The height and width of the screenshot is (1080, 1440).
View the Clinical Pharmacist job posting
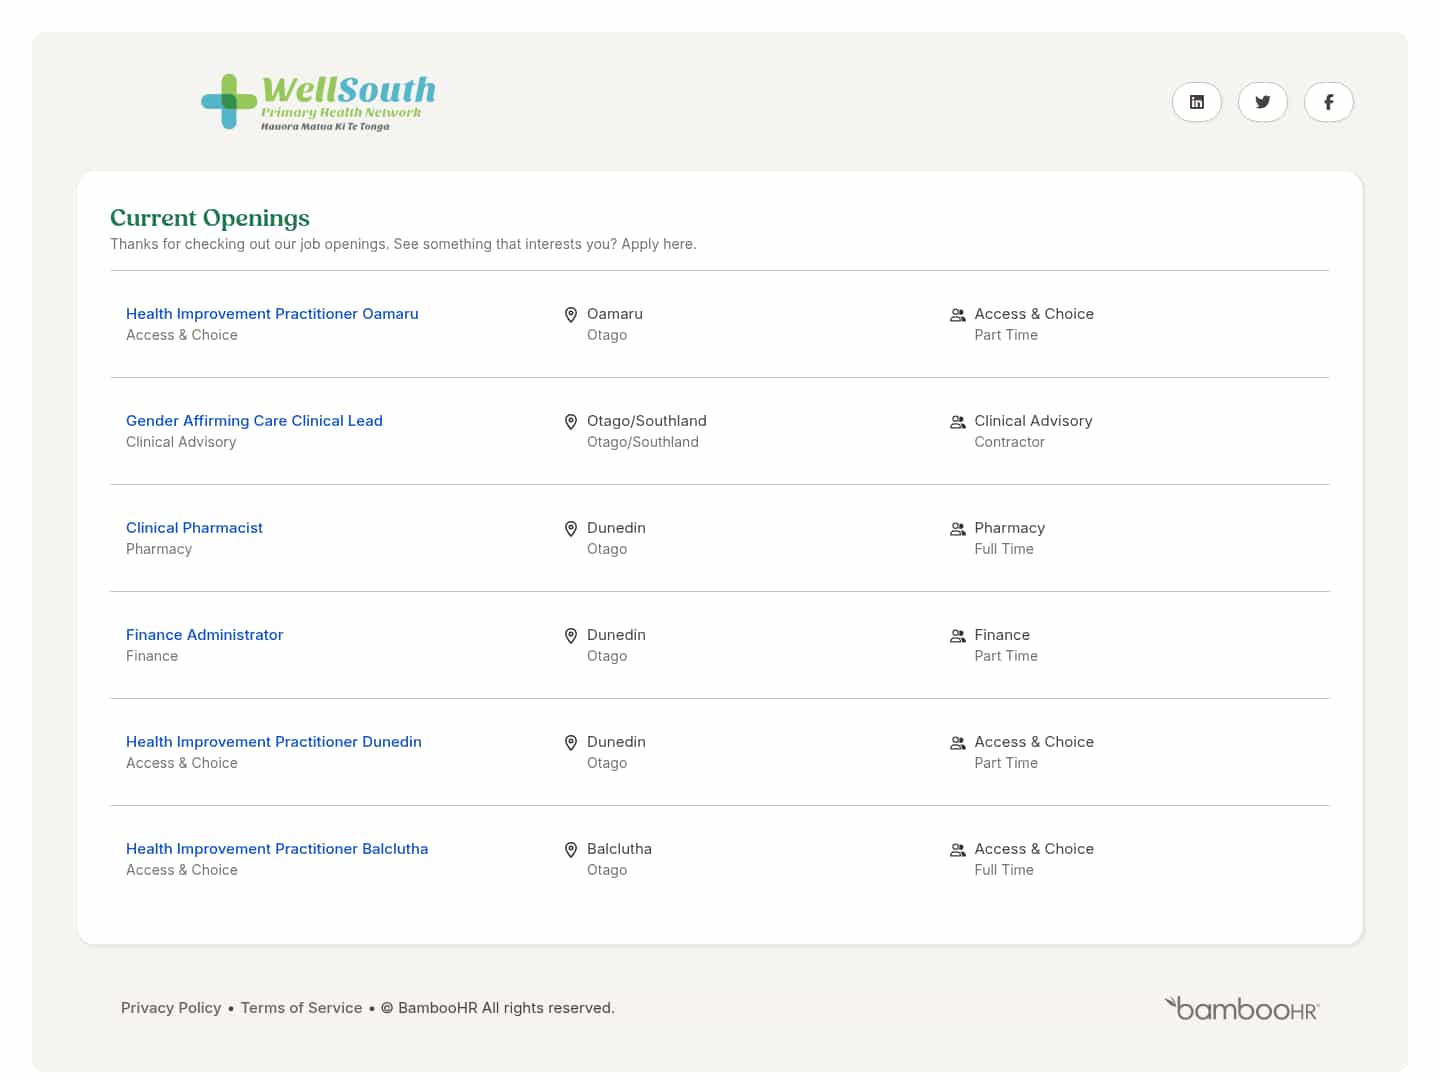[194, 527]
